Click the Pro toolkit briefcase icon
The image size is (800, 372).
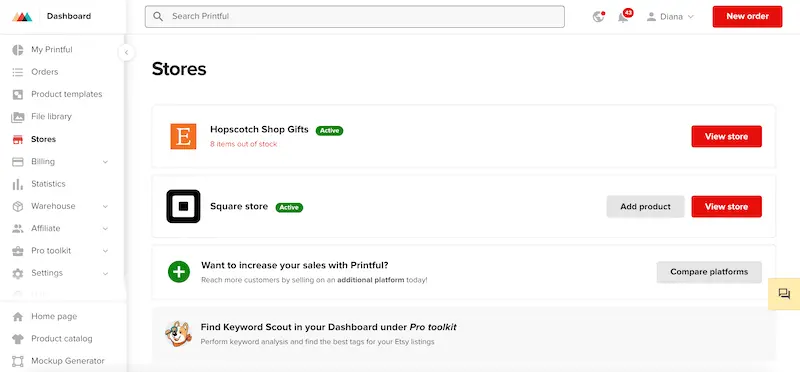(18, 251)
